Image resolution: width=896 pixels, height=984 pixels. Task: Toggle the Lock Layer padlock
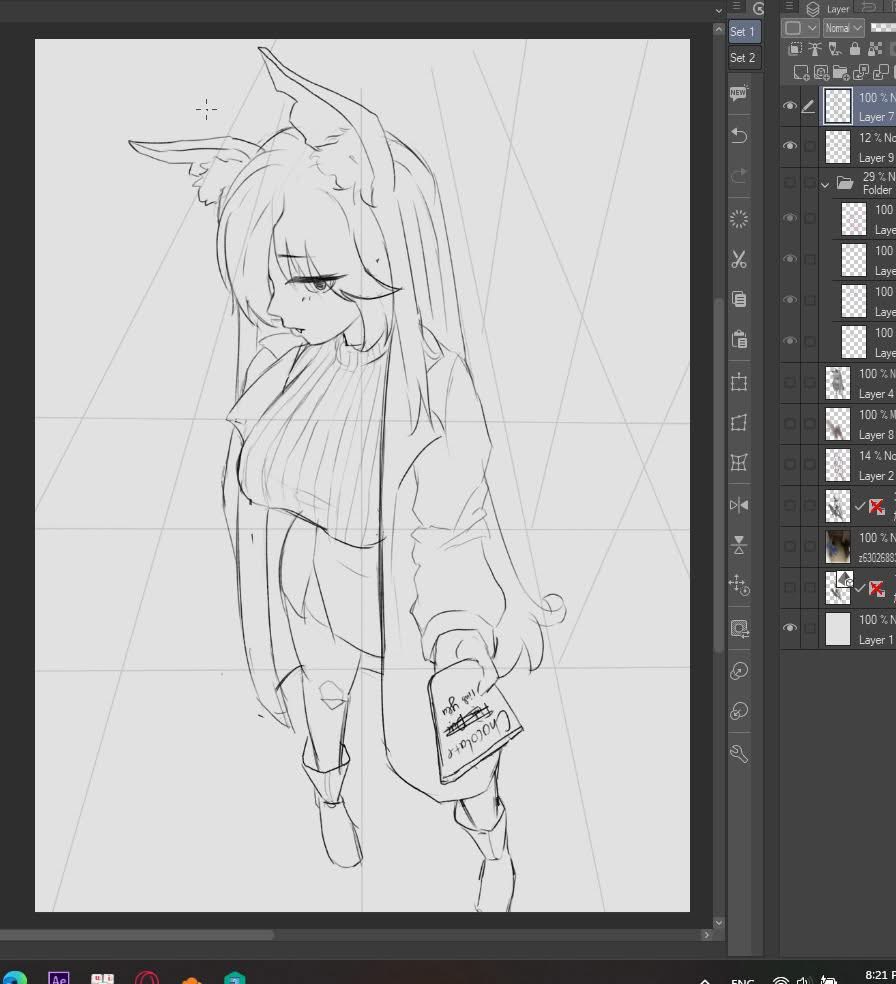[x=855, y=49]
